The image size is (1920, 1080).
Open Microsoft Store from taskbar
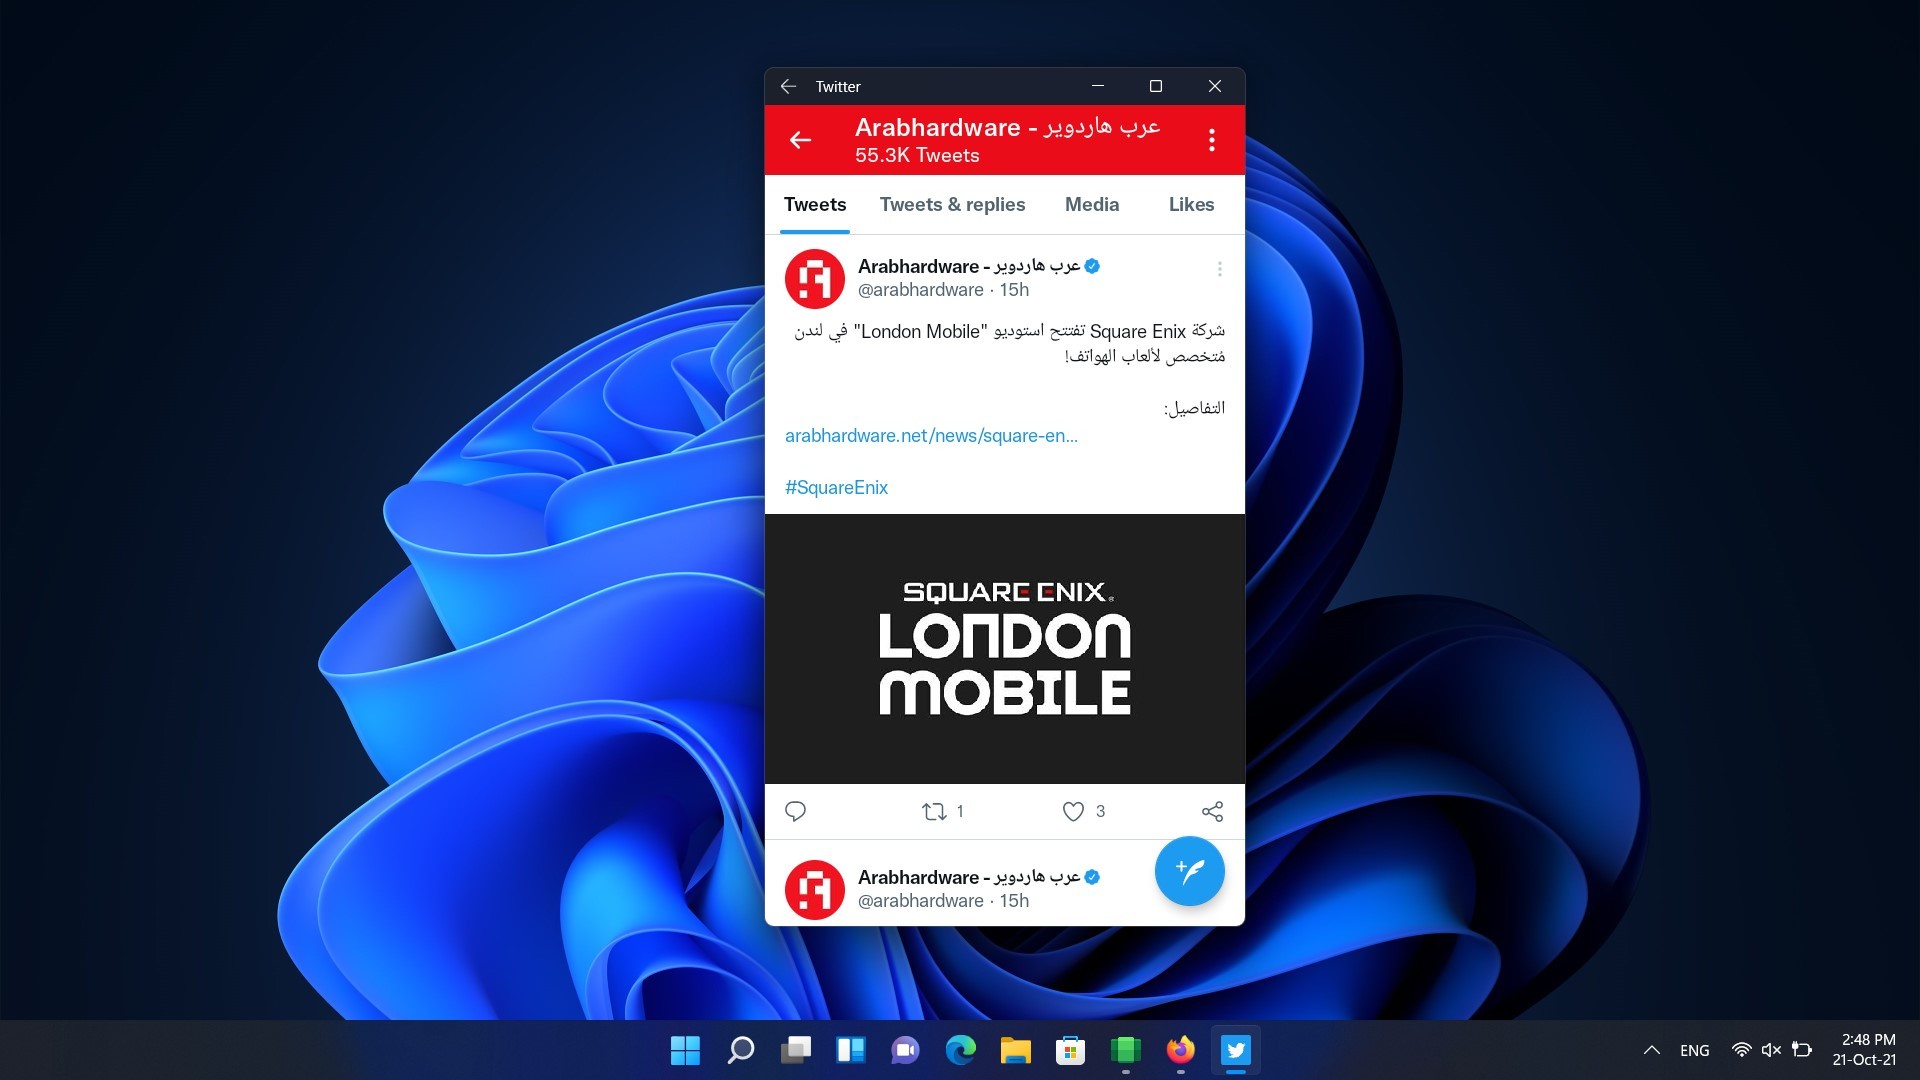[x=1070, y=1050]
